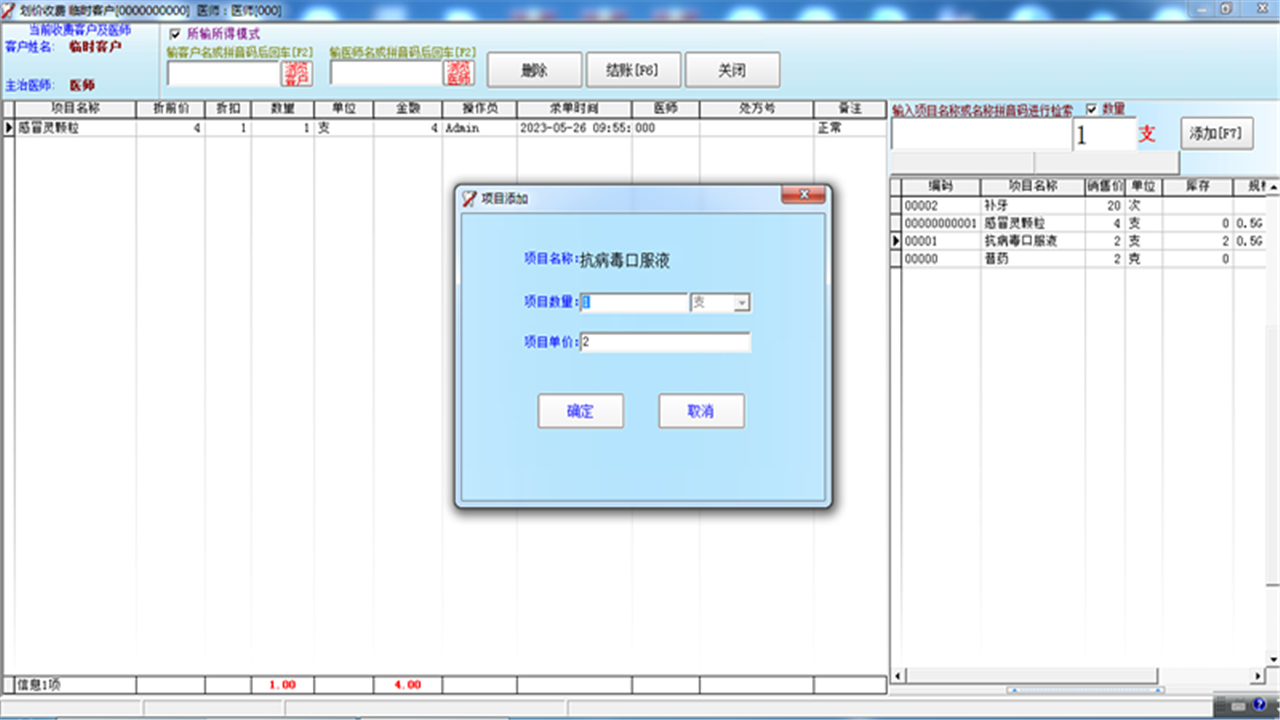Image resolution: width=1280 pixels, height=720 pixels.
Task: Select the 补牙 row in item list
Action: pyautogui.click(x=1032, y=206)
